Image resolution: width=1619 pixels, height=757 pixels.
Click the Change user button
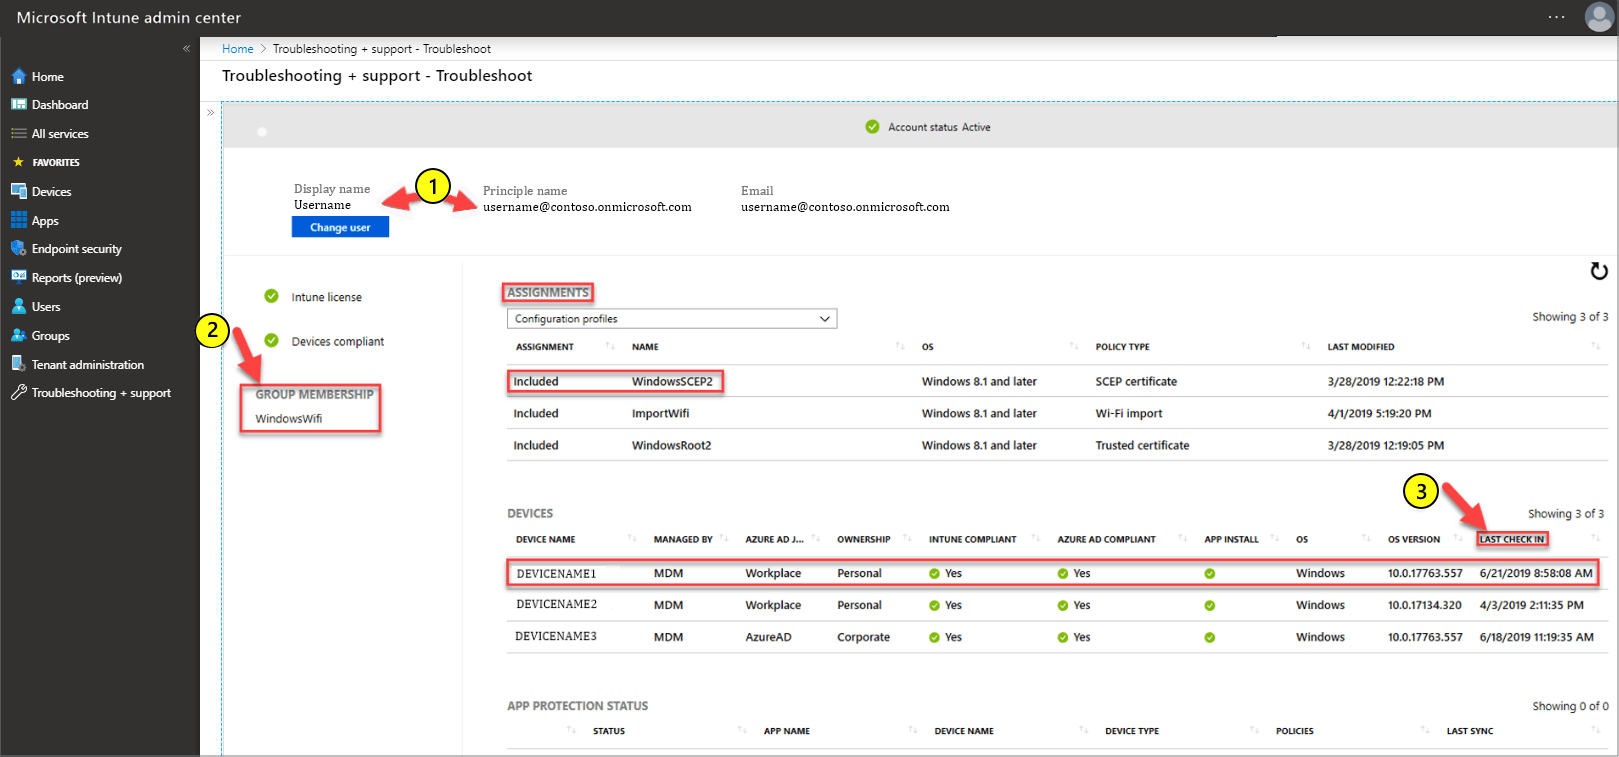pyautogui.click(x=340, y=227)
